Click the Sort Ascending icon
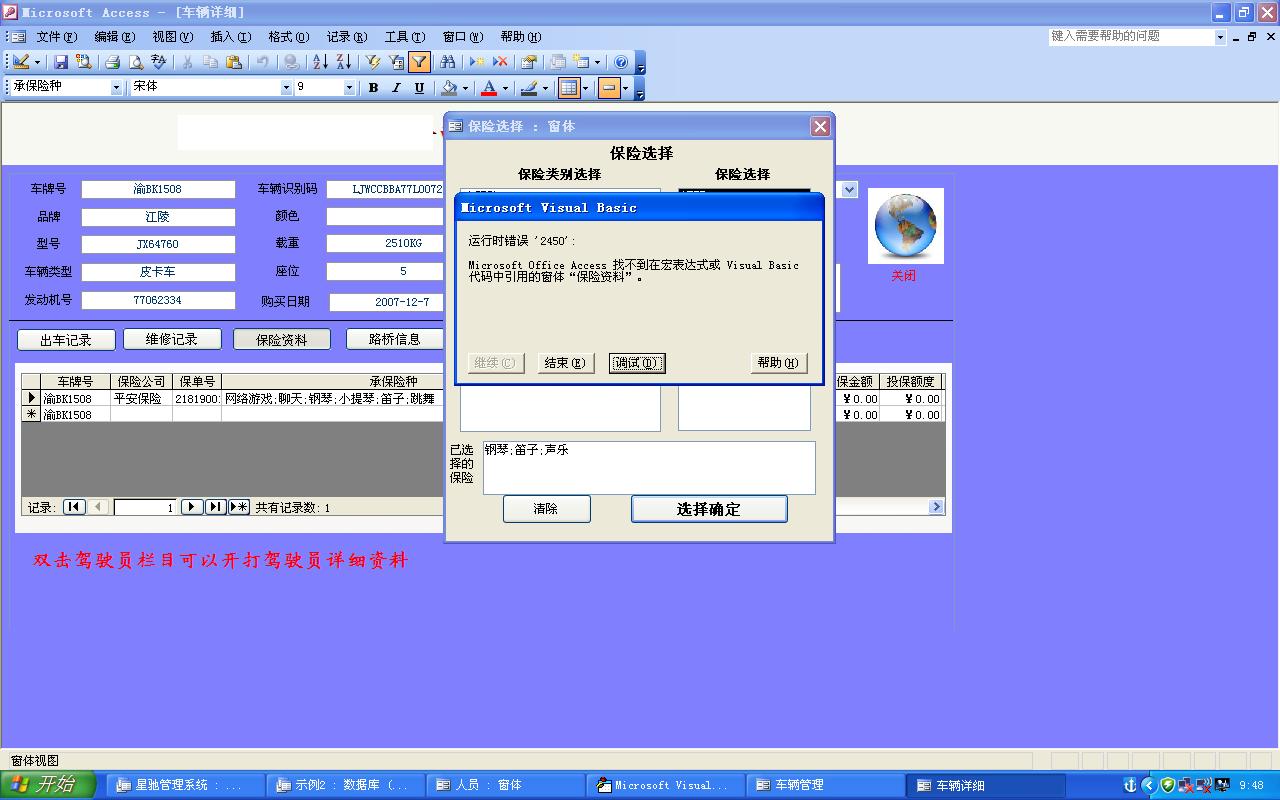 click(x=320, y=62)
